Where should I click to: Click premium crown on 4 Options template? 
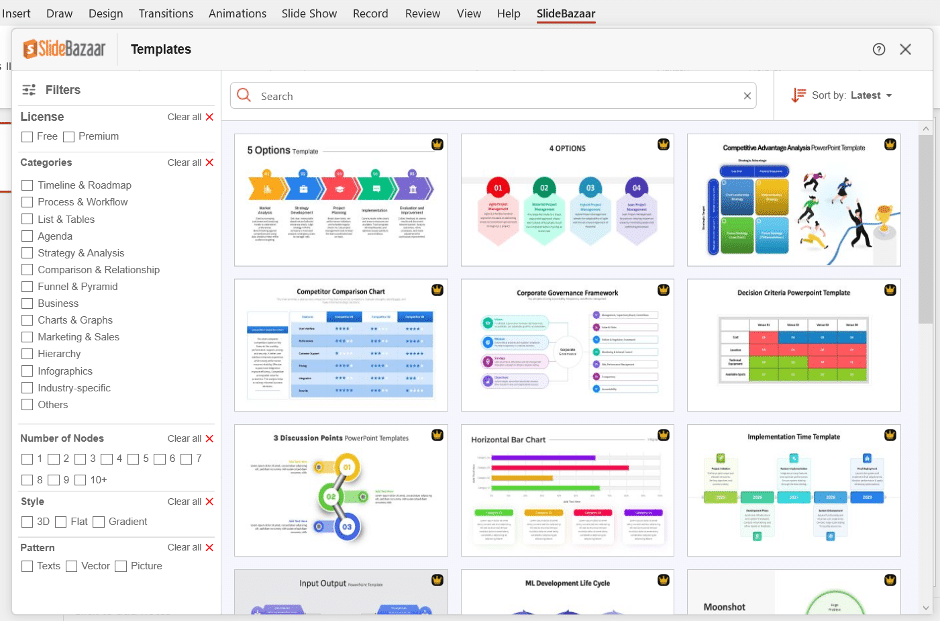click(663, 144)
